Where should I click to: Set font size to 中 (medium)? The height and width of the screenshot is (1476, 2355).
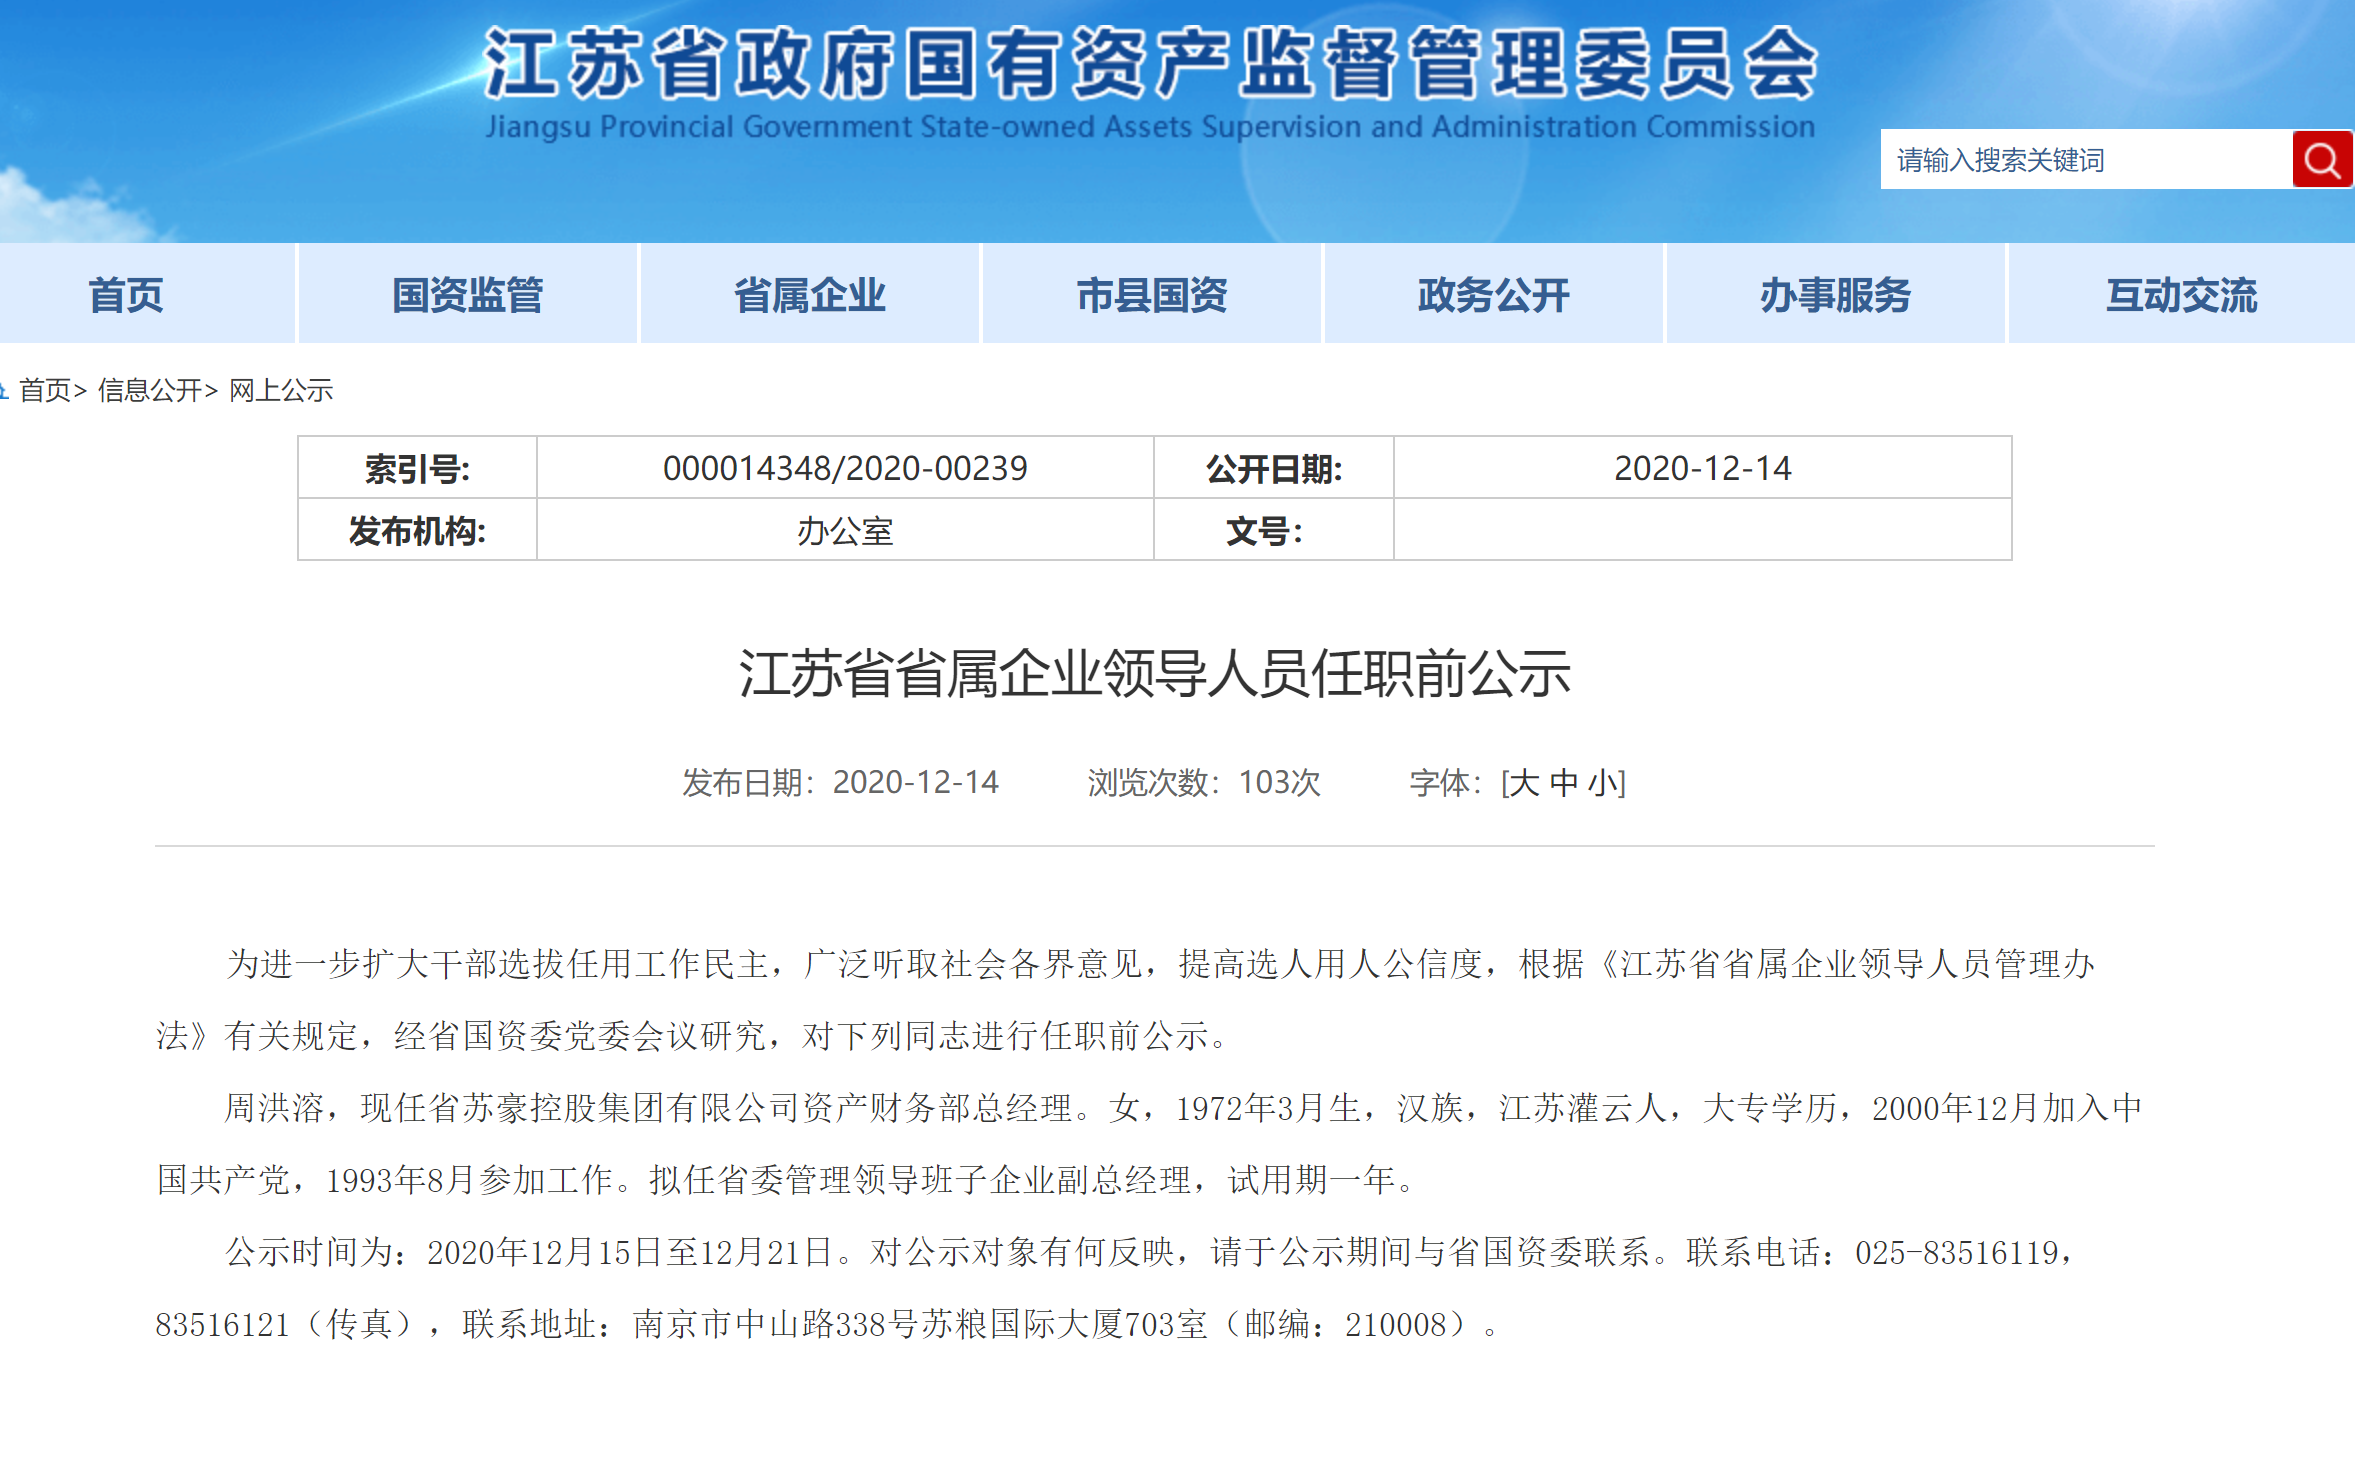pos(1563,783)
